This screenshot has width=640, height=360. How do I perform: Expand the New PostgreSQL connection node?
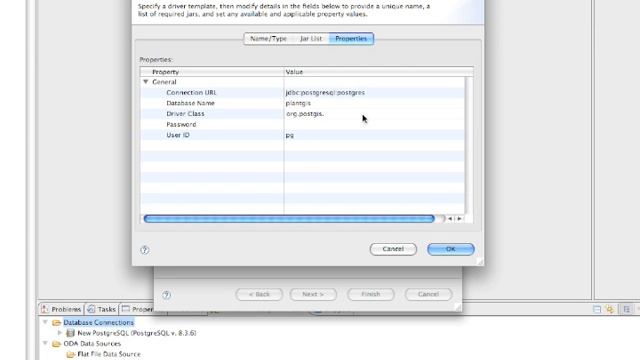click(60, 333)
